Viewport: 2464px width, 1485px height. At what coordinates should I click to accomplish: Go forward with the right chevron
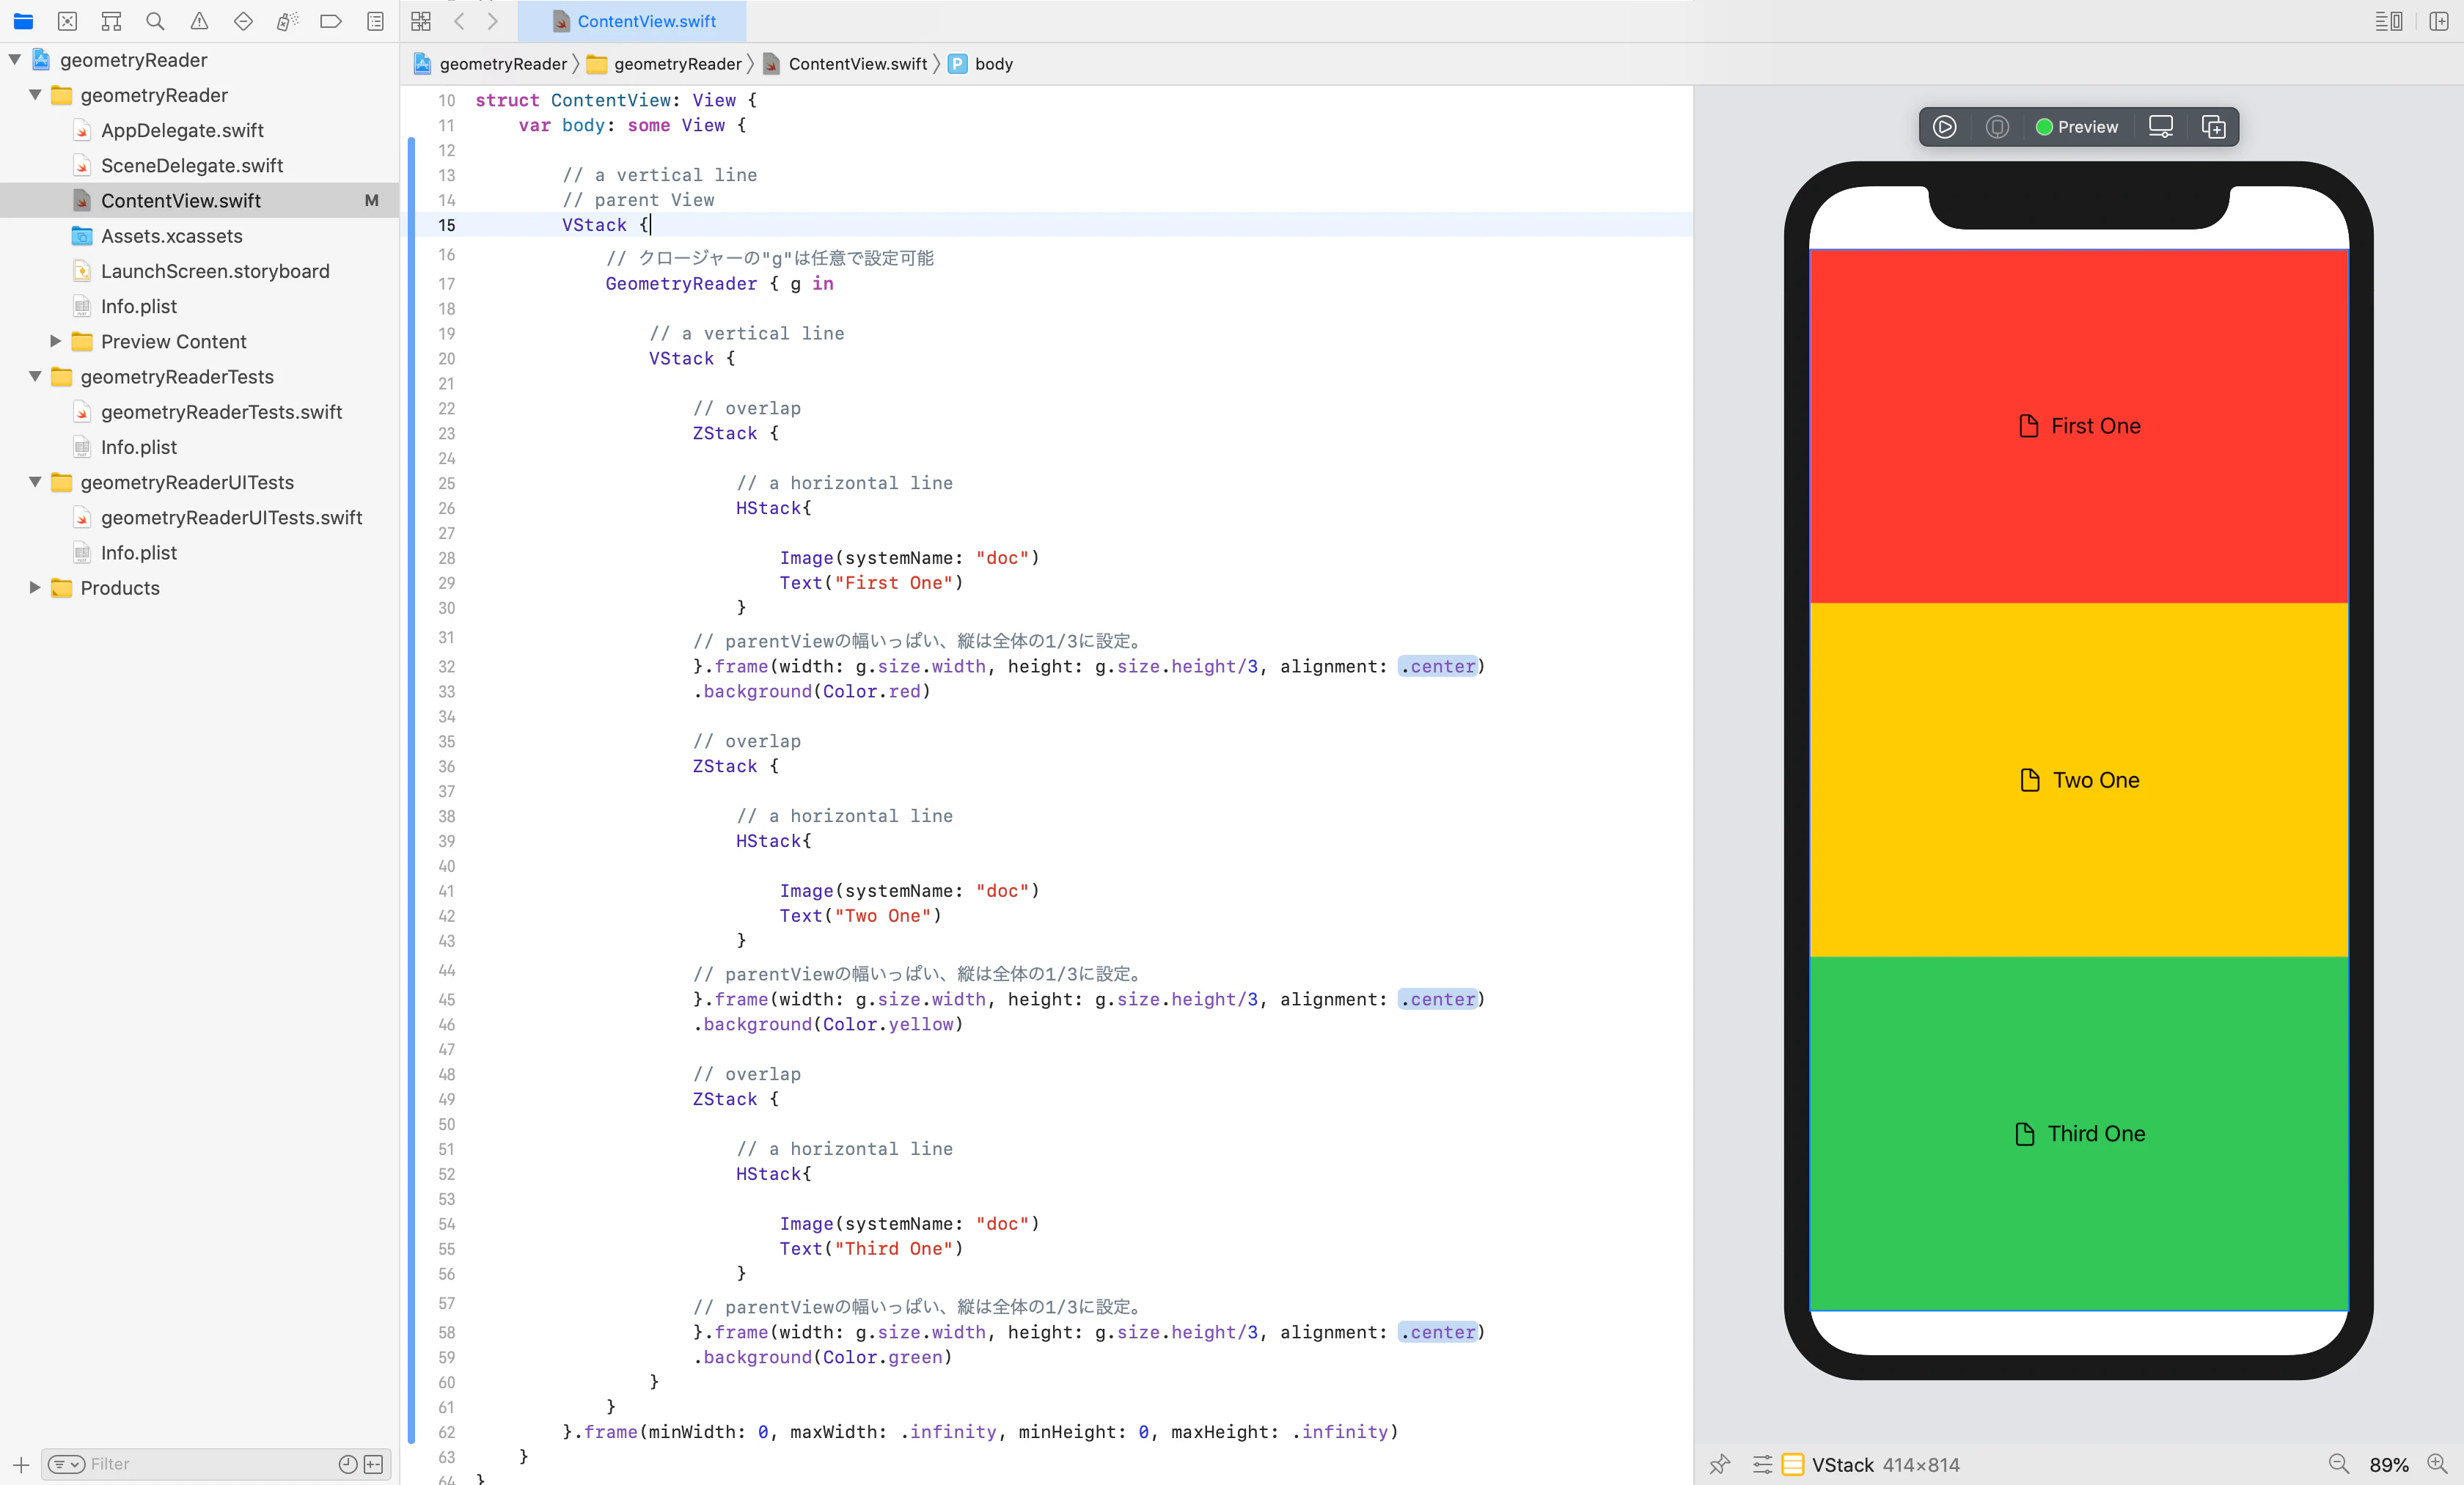click(x=492, y=21)
